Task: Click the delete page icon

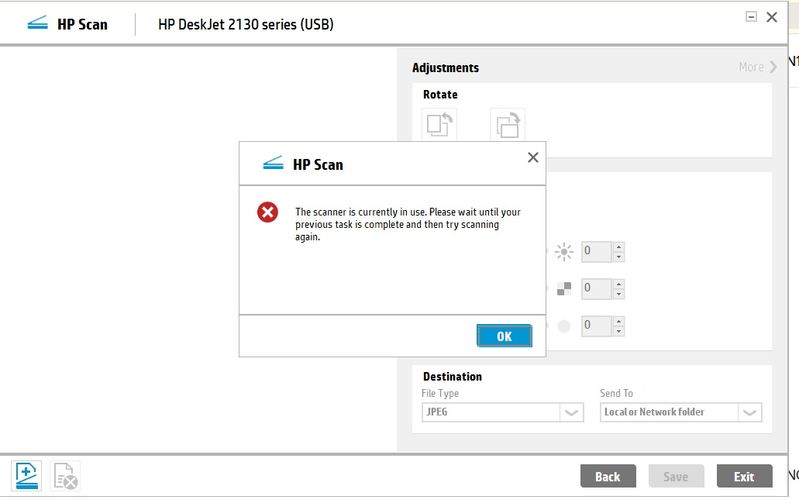Action: click(65, 476)
